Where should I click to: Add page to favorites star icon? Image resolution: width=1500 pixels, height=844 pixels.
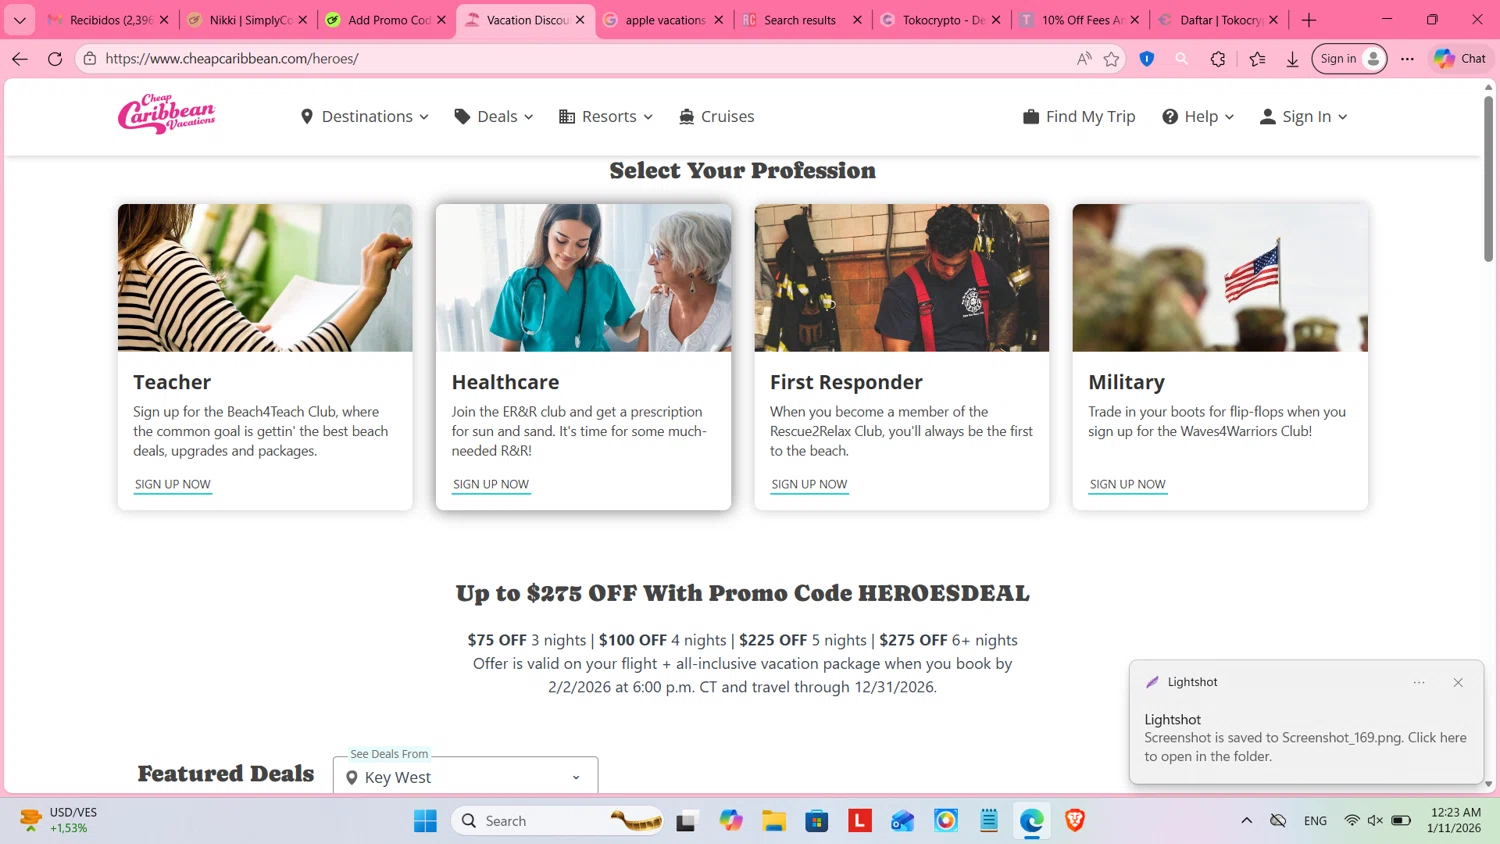(x=1111, y=59)
